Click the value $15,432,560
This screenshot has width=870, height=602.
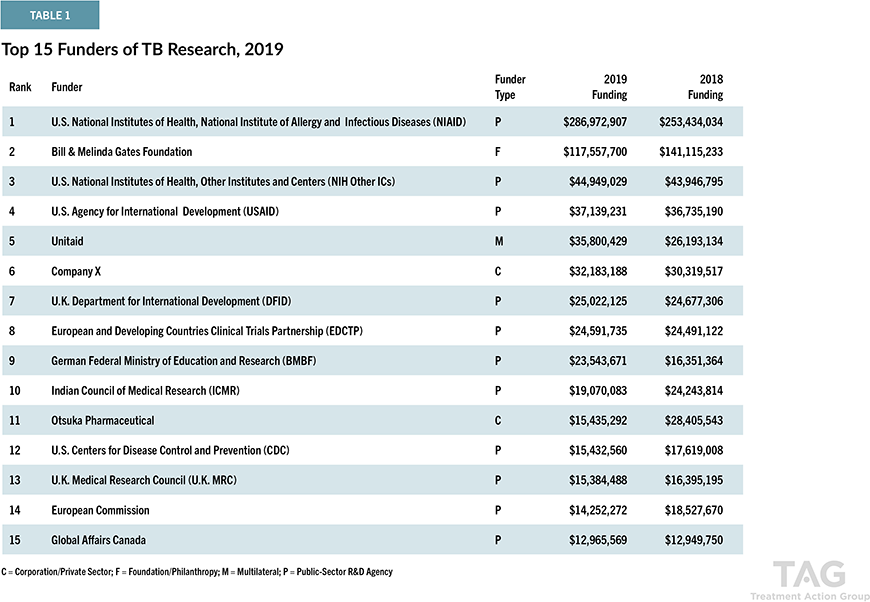tap(598, 451)
